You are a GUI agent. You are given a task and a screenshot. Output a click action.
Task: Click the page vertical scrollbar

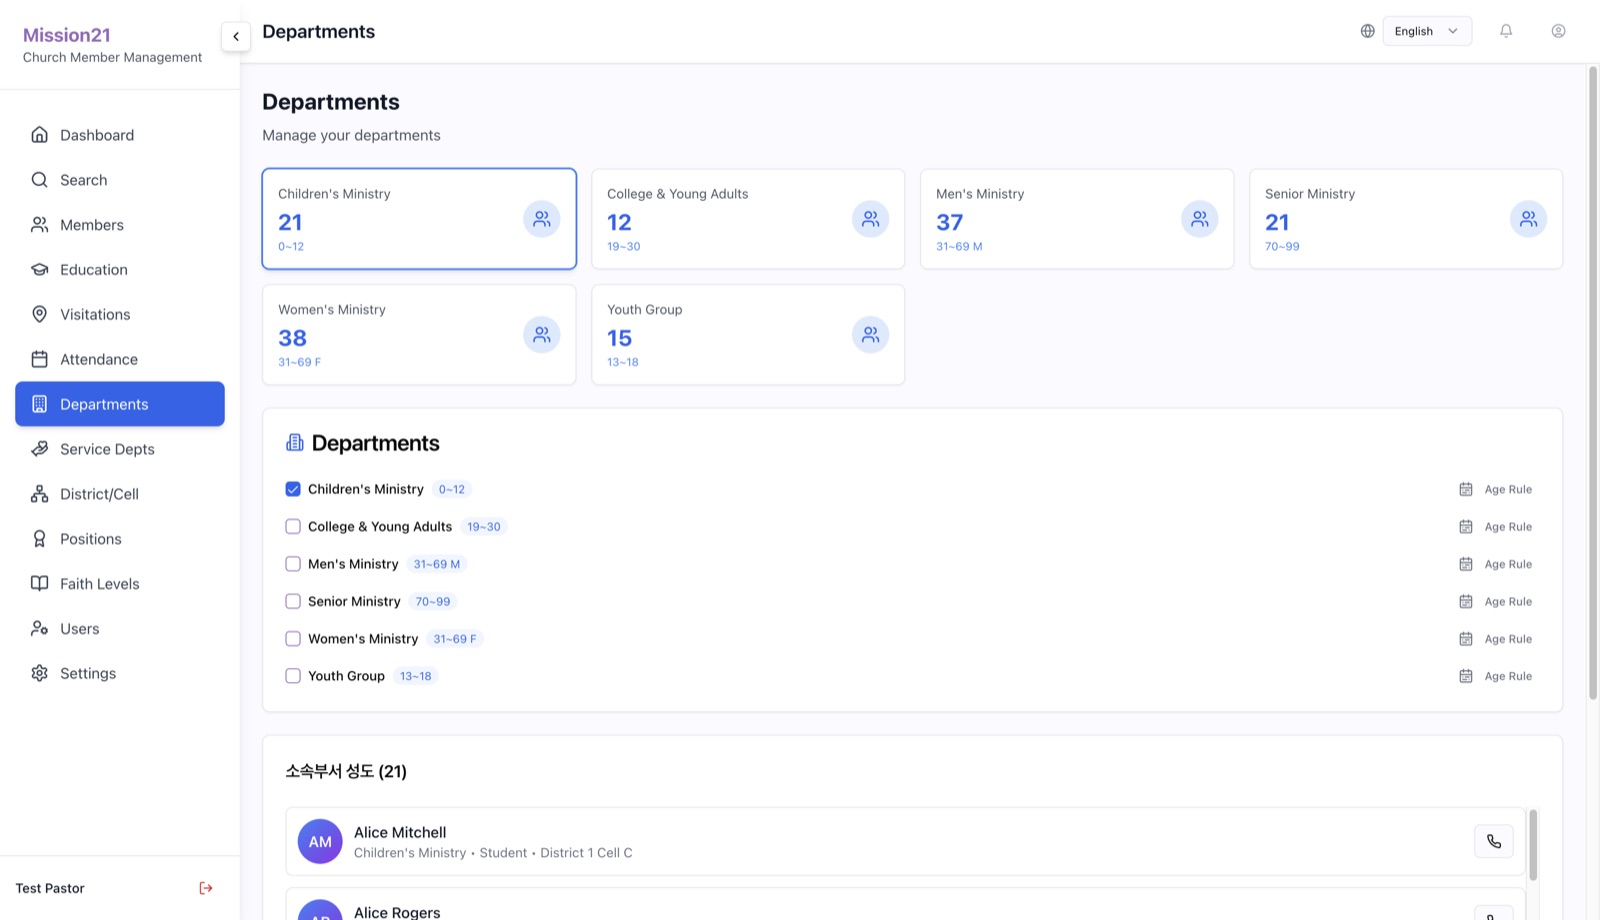click(x=1593, y=383)
